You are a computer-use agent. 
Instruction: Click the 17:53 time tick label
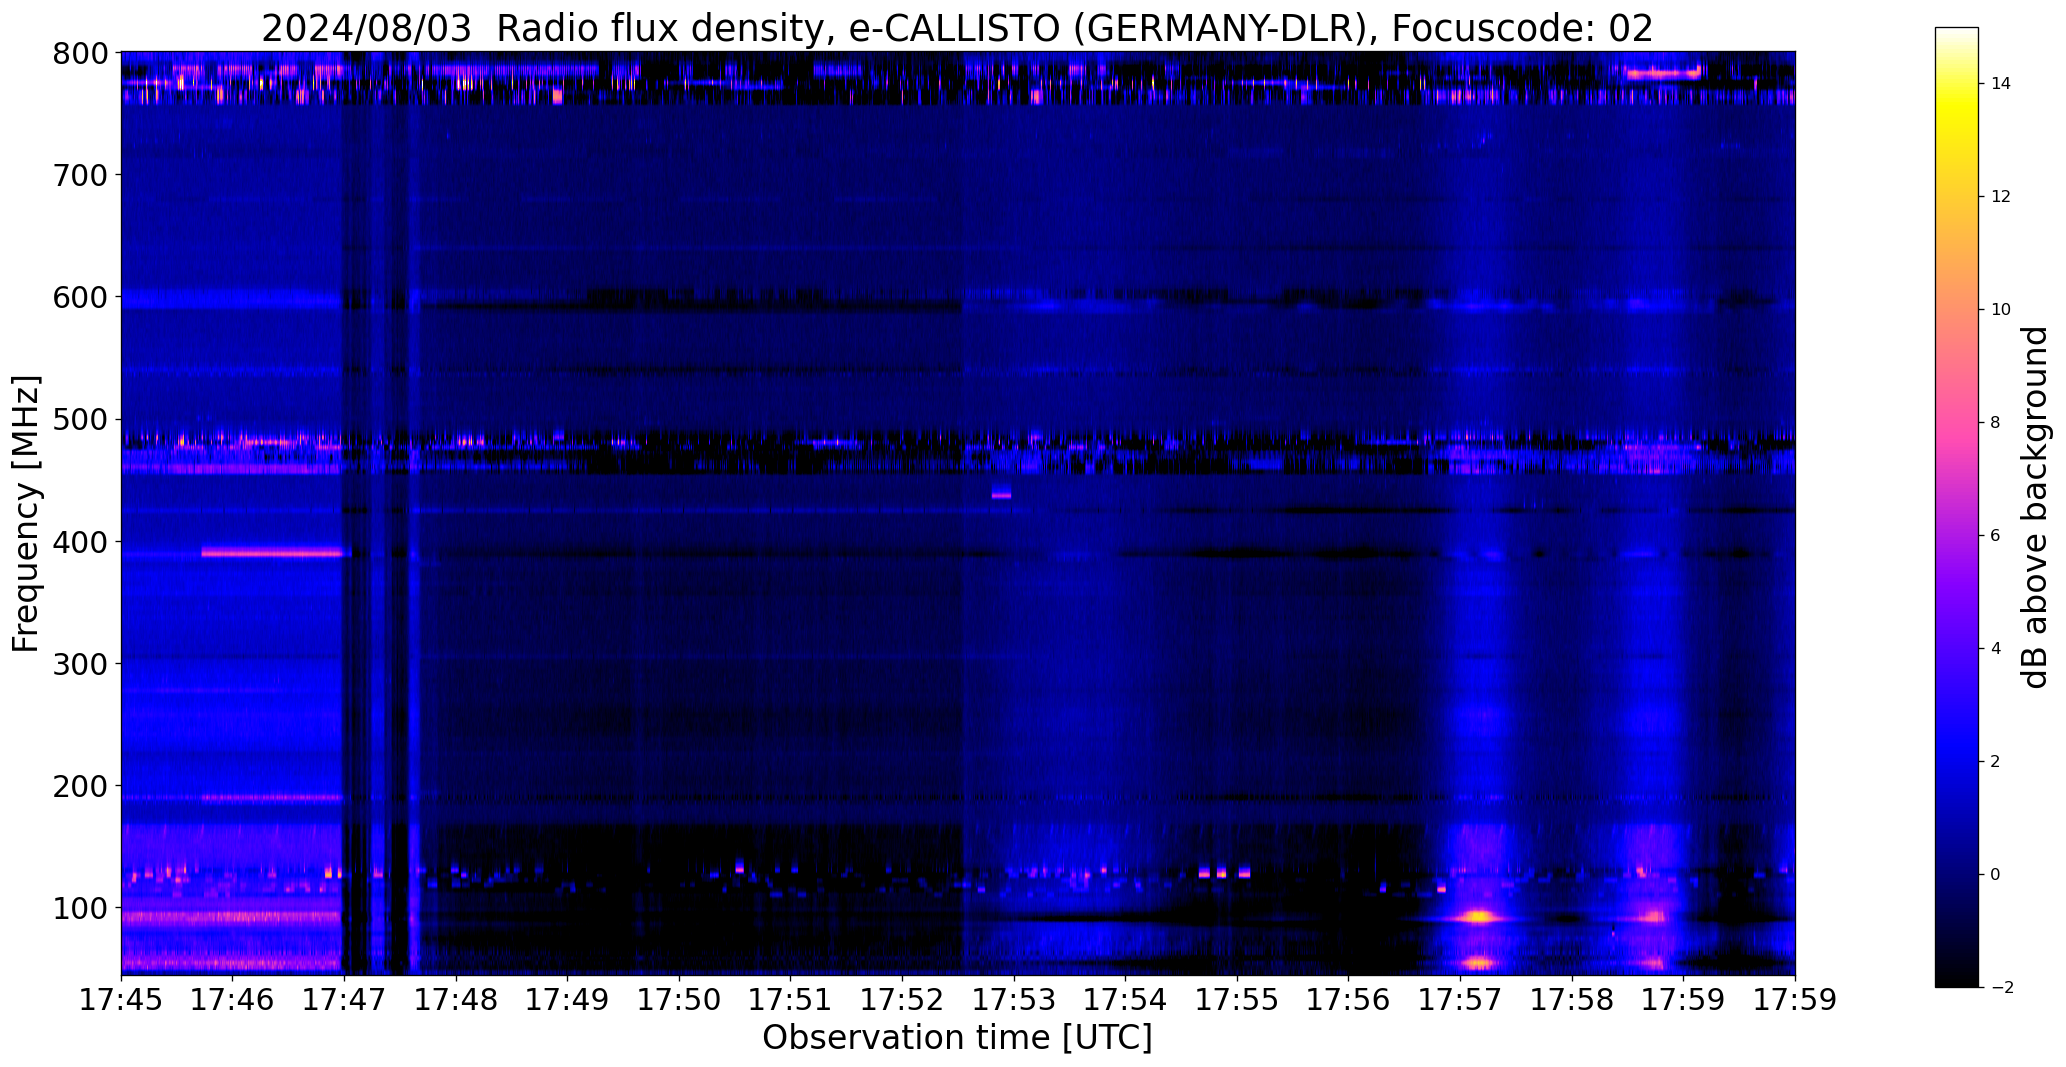1014,1000
